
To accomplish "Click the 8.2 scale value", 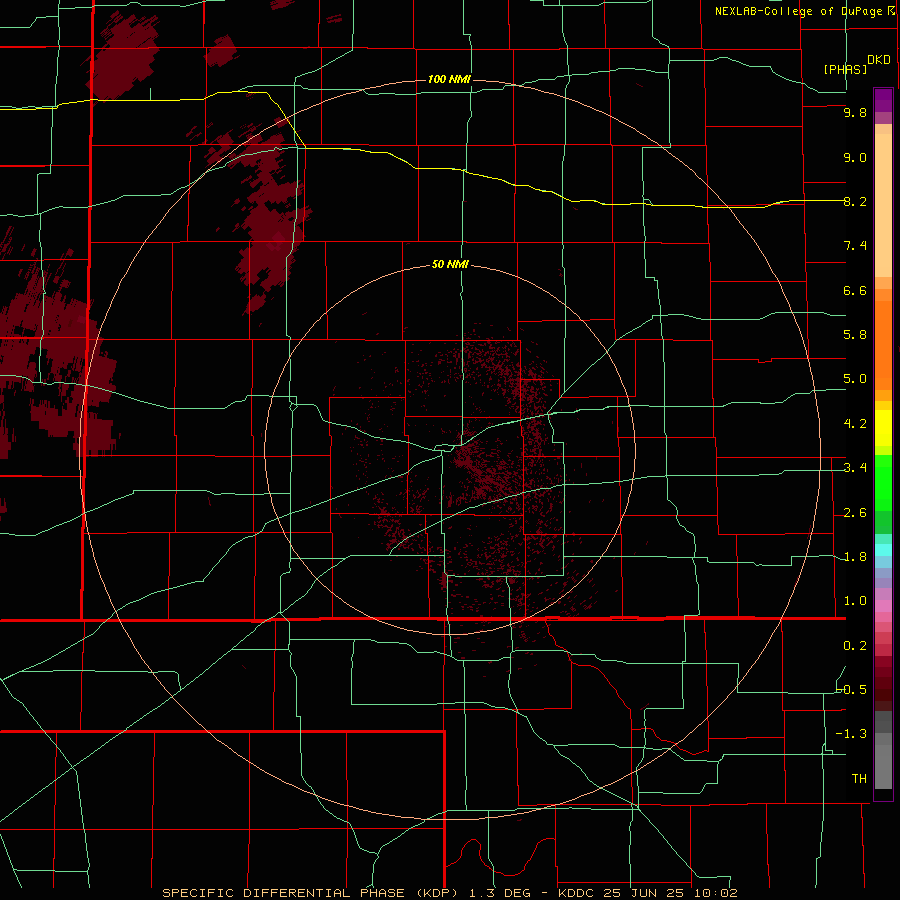I will coord(855,201).
